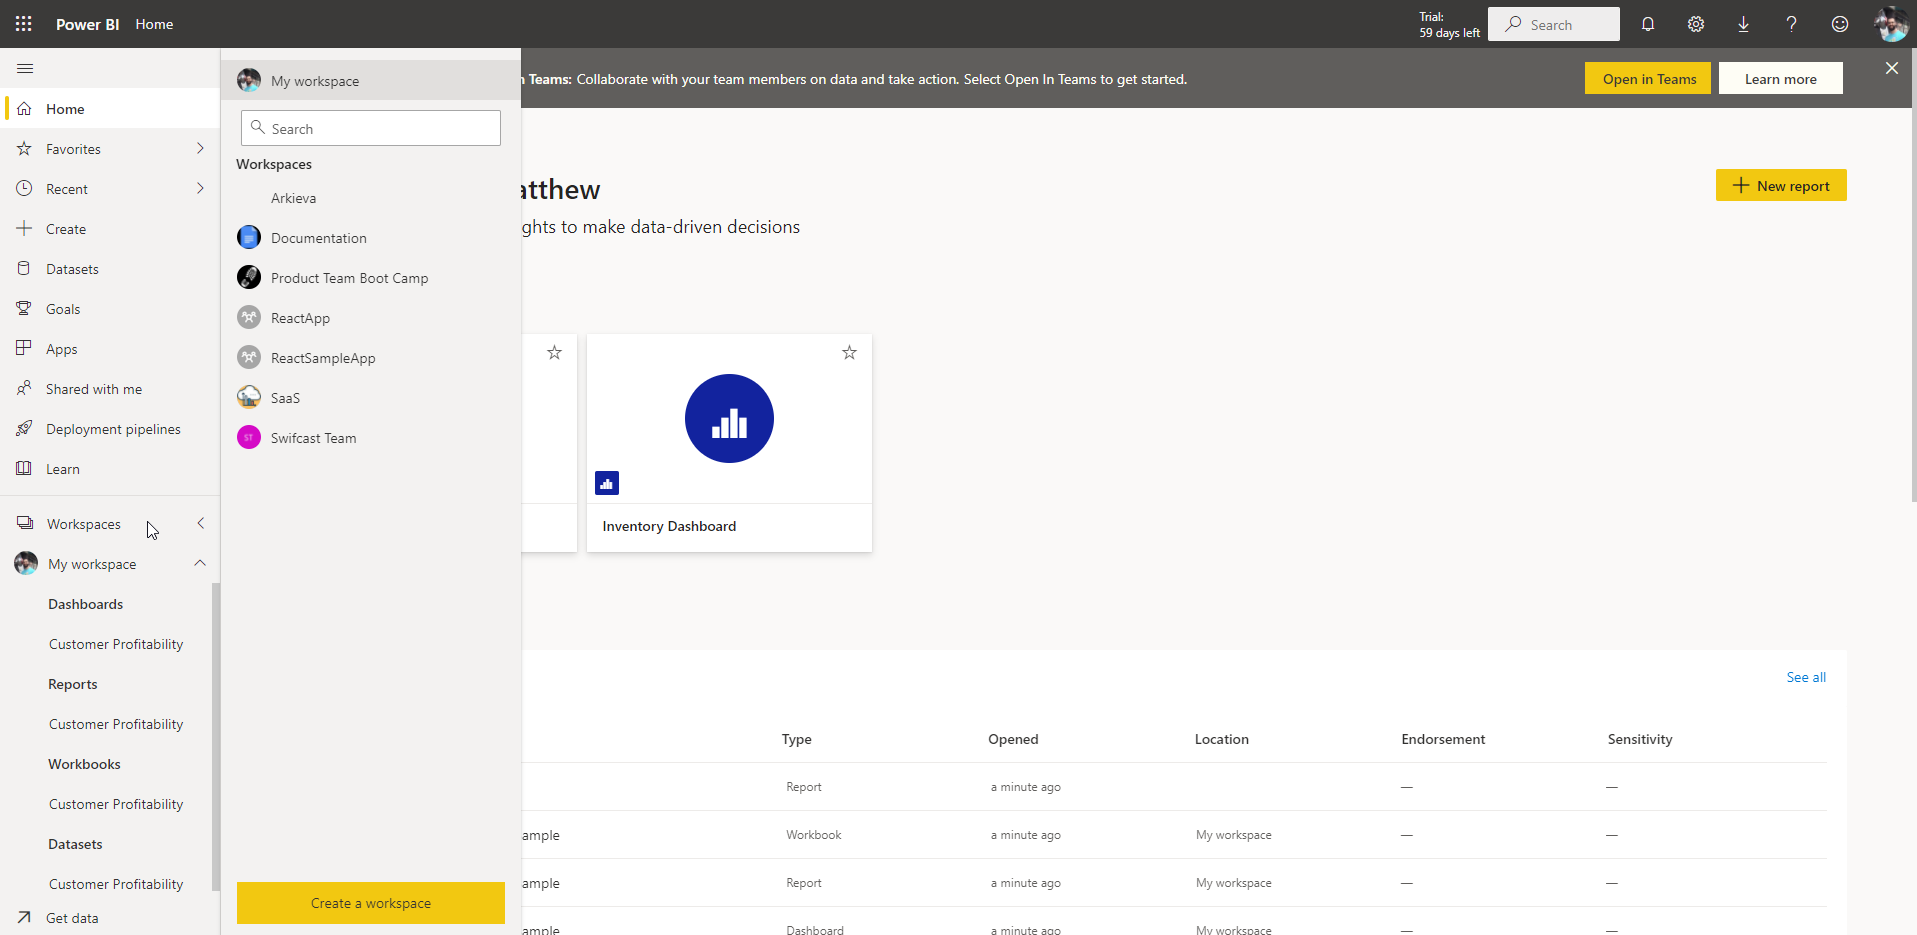Click Get data arrow icon
1917x935 pixels.
pyautogui.click(x=24, y=917)
